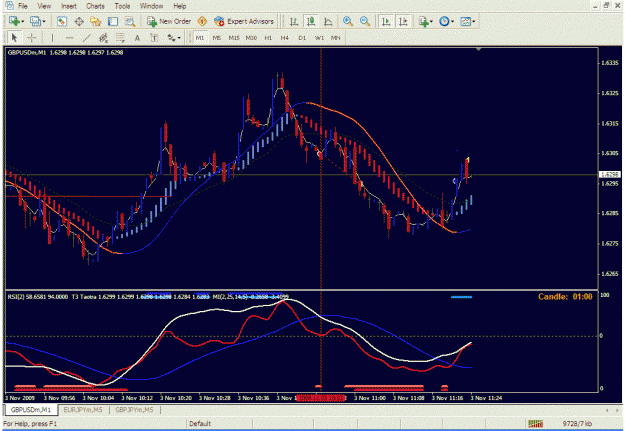Open the Tools menu
625x431 pixels.
point(122,6)
